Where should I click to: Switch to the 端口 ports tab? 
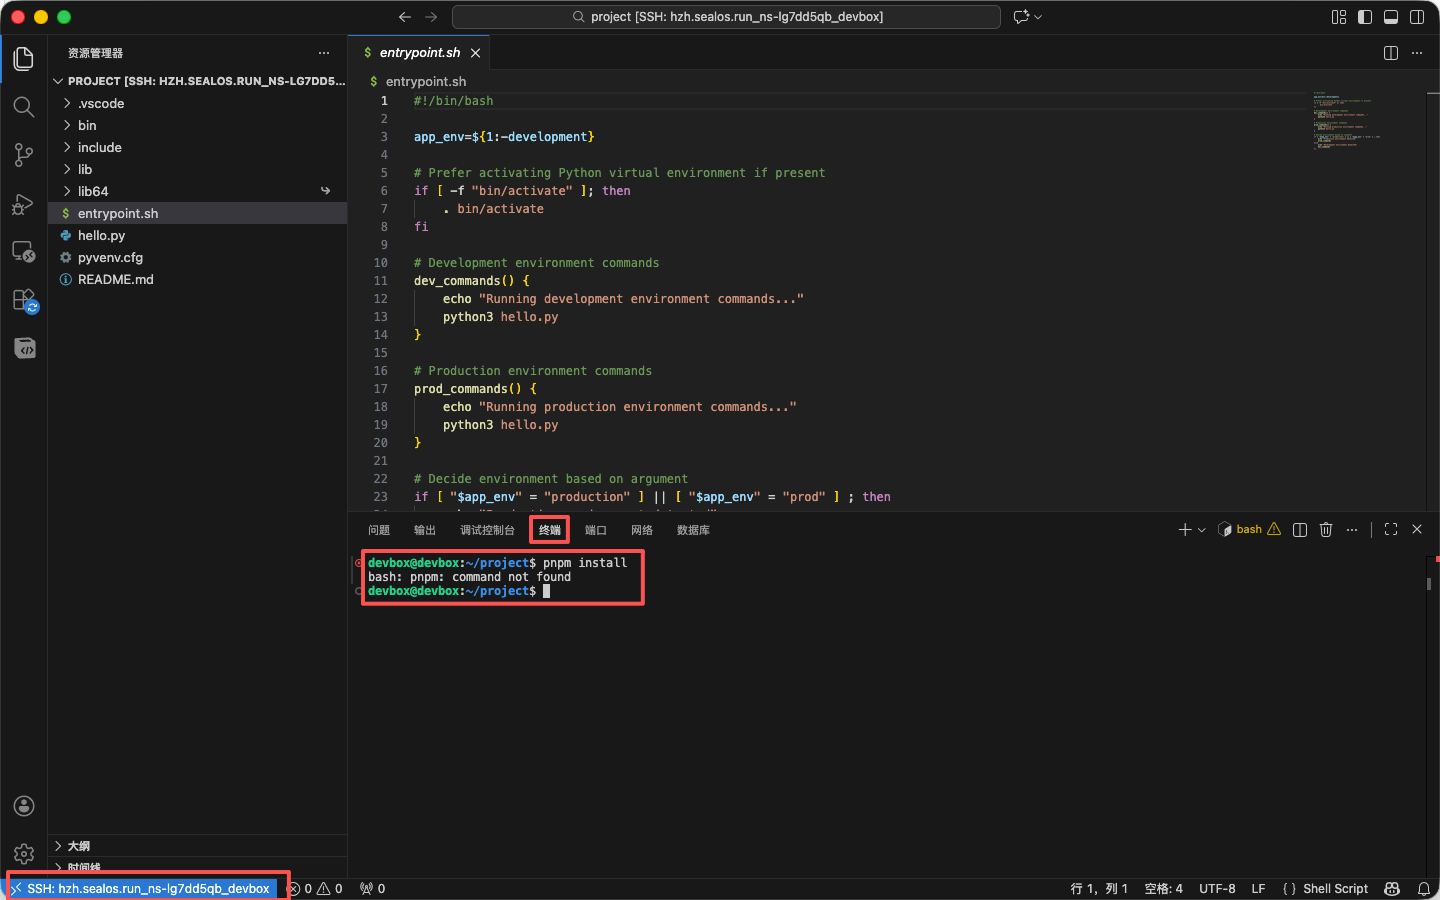[596, 530]
